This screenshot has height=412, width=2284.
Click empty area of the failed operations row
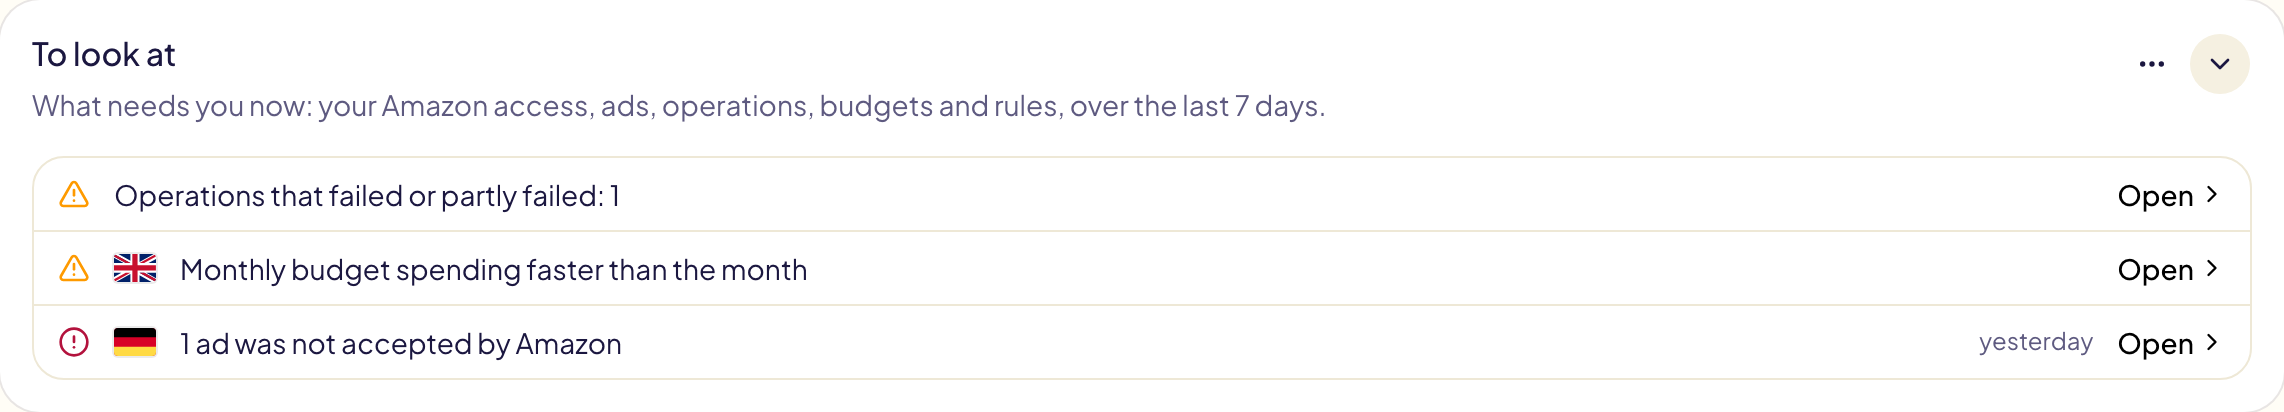coord(1300,195)
